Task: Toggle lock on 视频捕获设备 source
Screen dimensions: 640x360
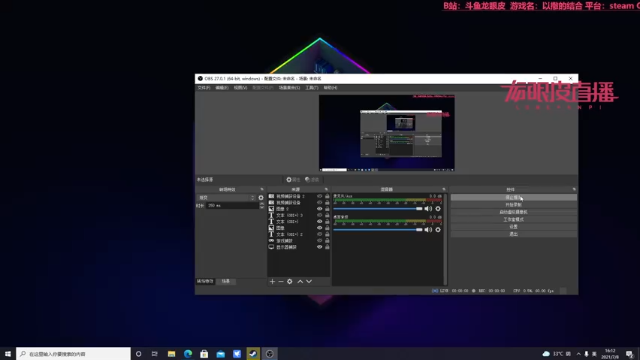Action: point(327,202)
